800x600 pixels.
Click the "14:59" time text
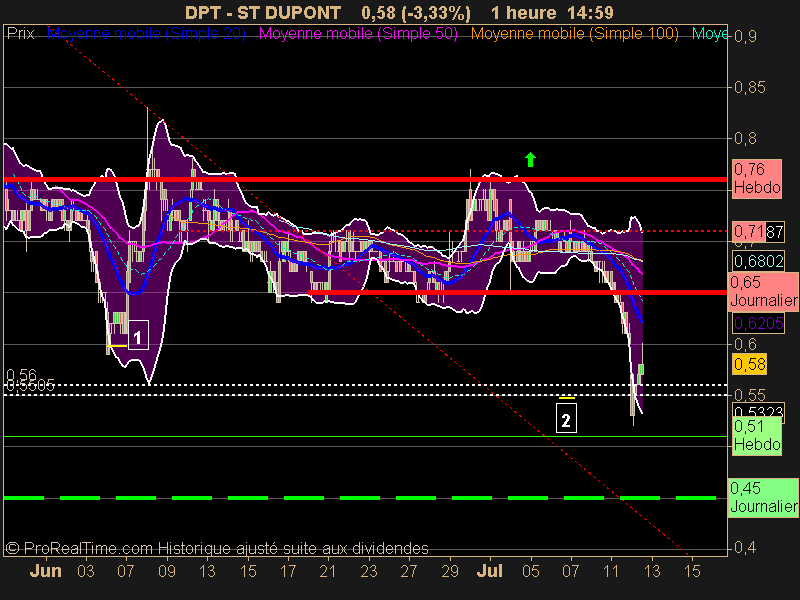click(x=591, y=12)
